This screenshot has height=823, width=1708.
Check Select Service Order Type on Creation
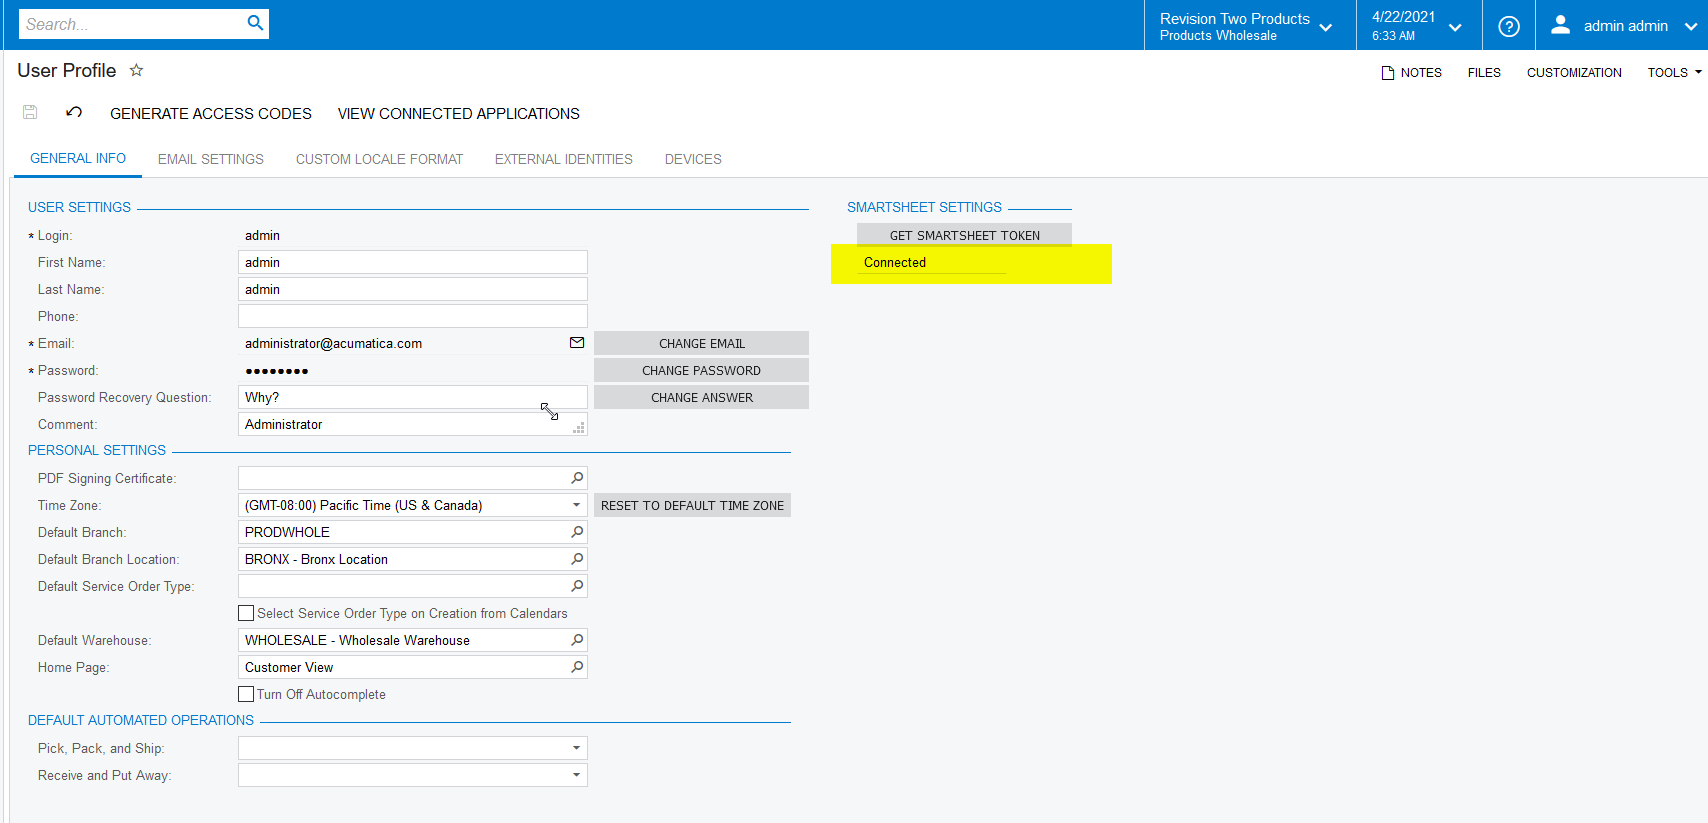click(246, 613)
